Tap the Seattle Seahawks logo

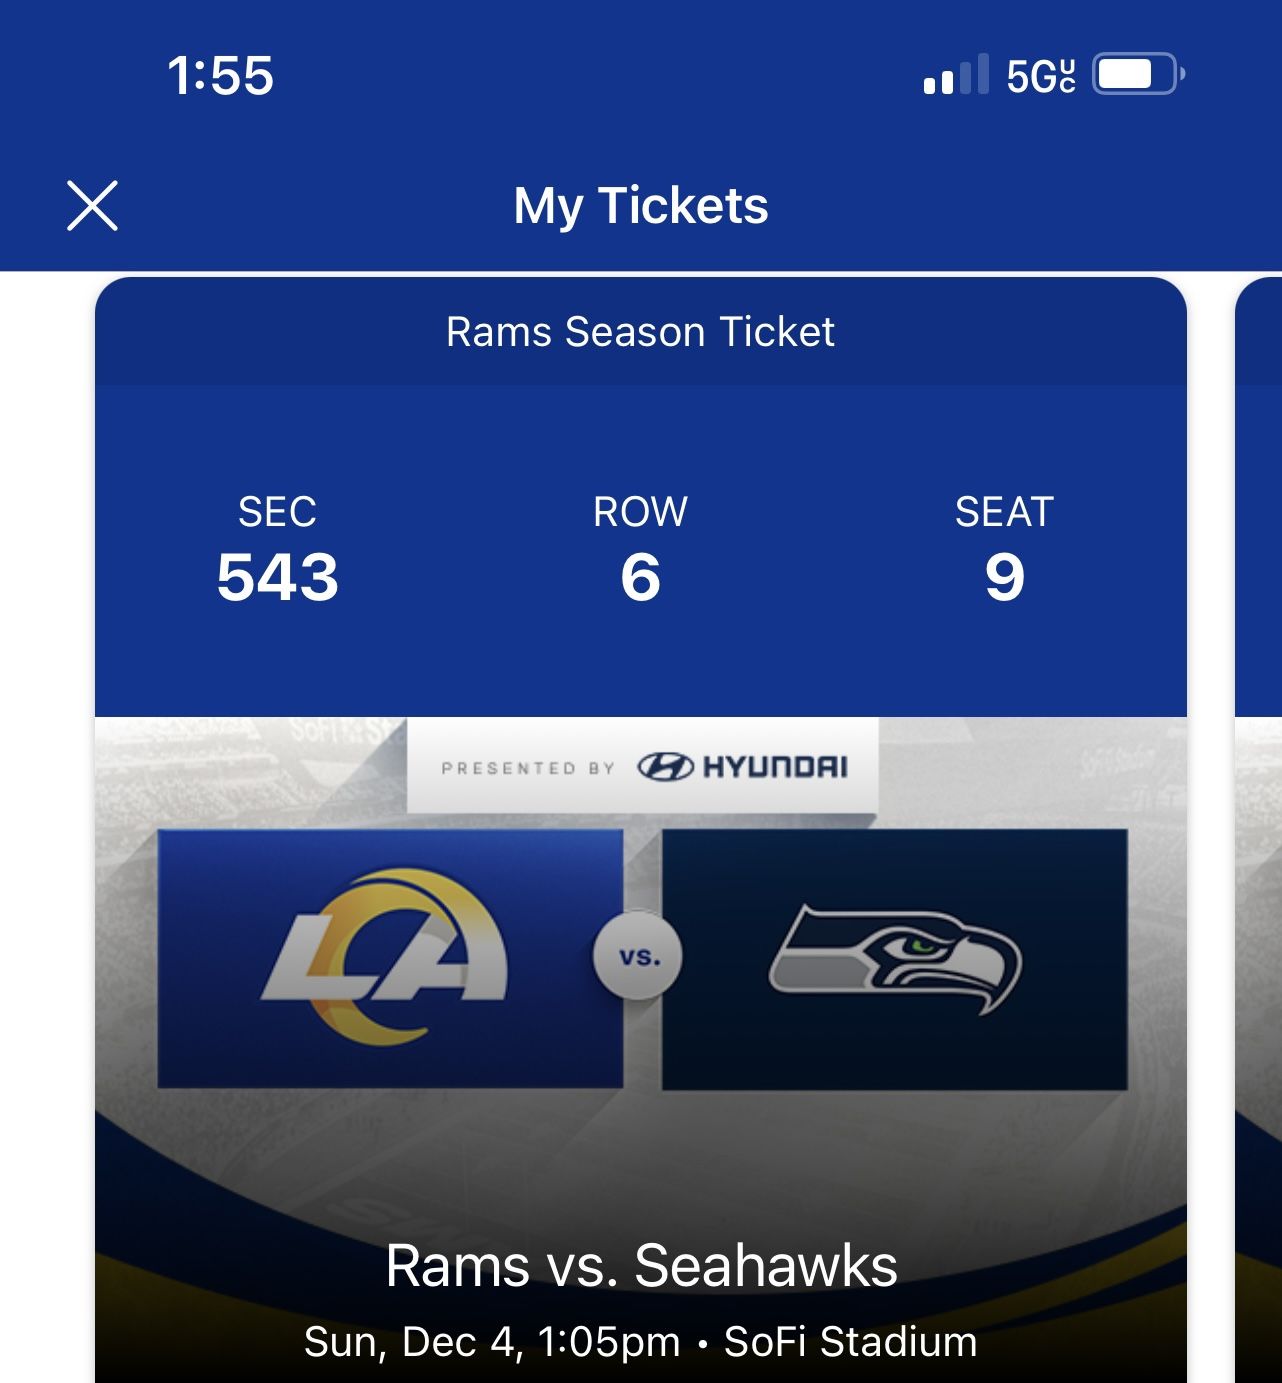pyautogui.click(x=895, y=957)
